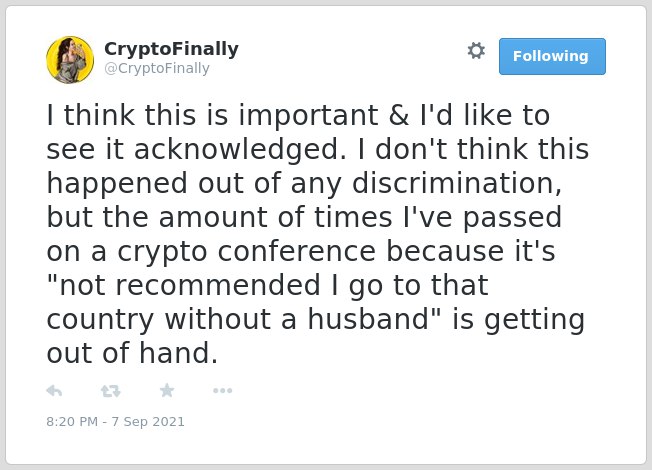Click the phrase "crypto conference" in the tweet

pyautogui.click(x=247, y=252)
